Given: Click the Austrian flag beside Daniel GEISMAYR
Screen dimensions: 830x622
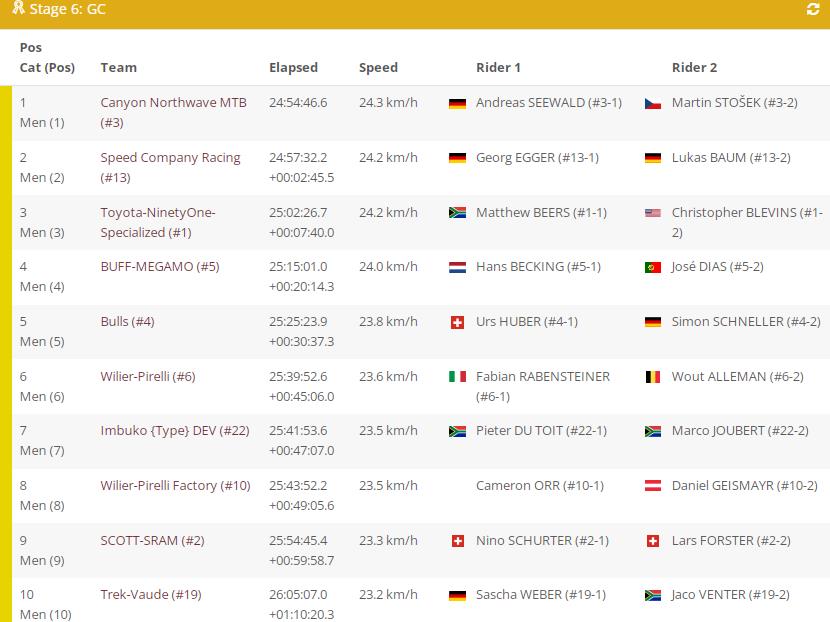Looking at the screenshot, I should [653, 486].
